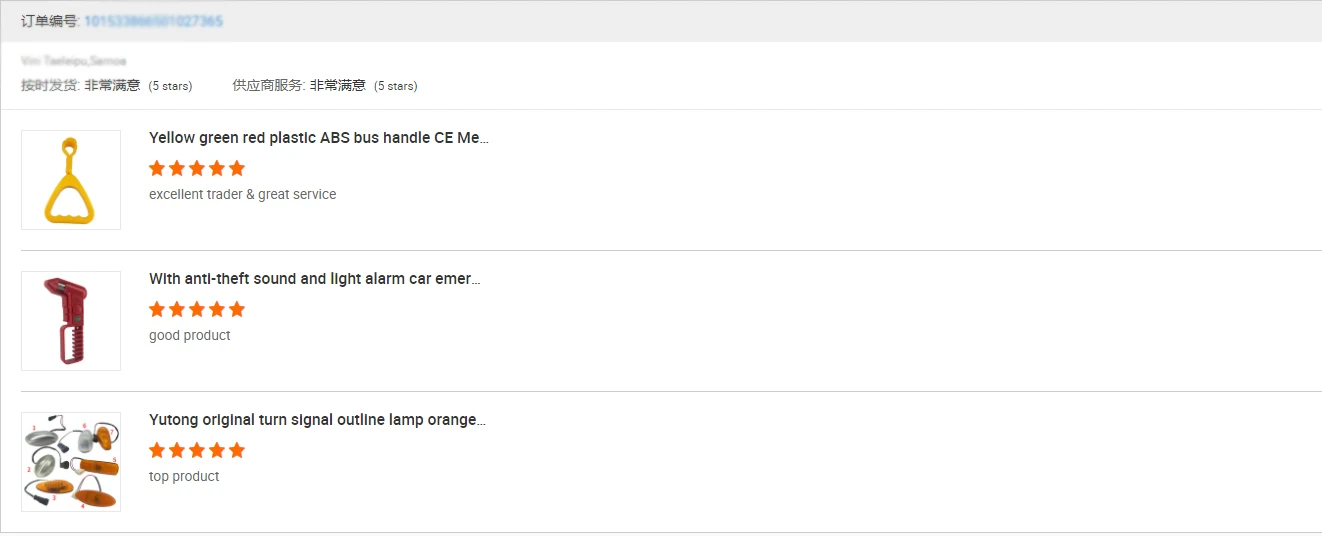Click the 供应商服务 rating label

(x=267, y=86)
